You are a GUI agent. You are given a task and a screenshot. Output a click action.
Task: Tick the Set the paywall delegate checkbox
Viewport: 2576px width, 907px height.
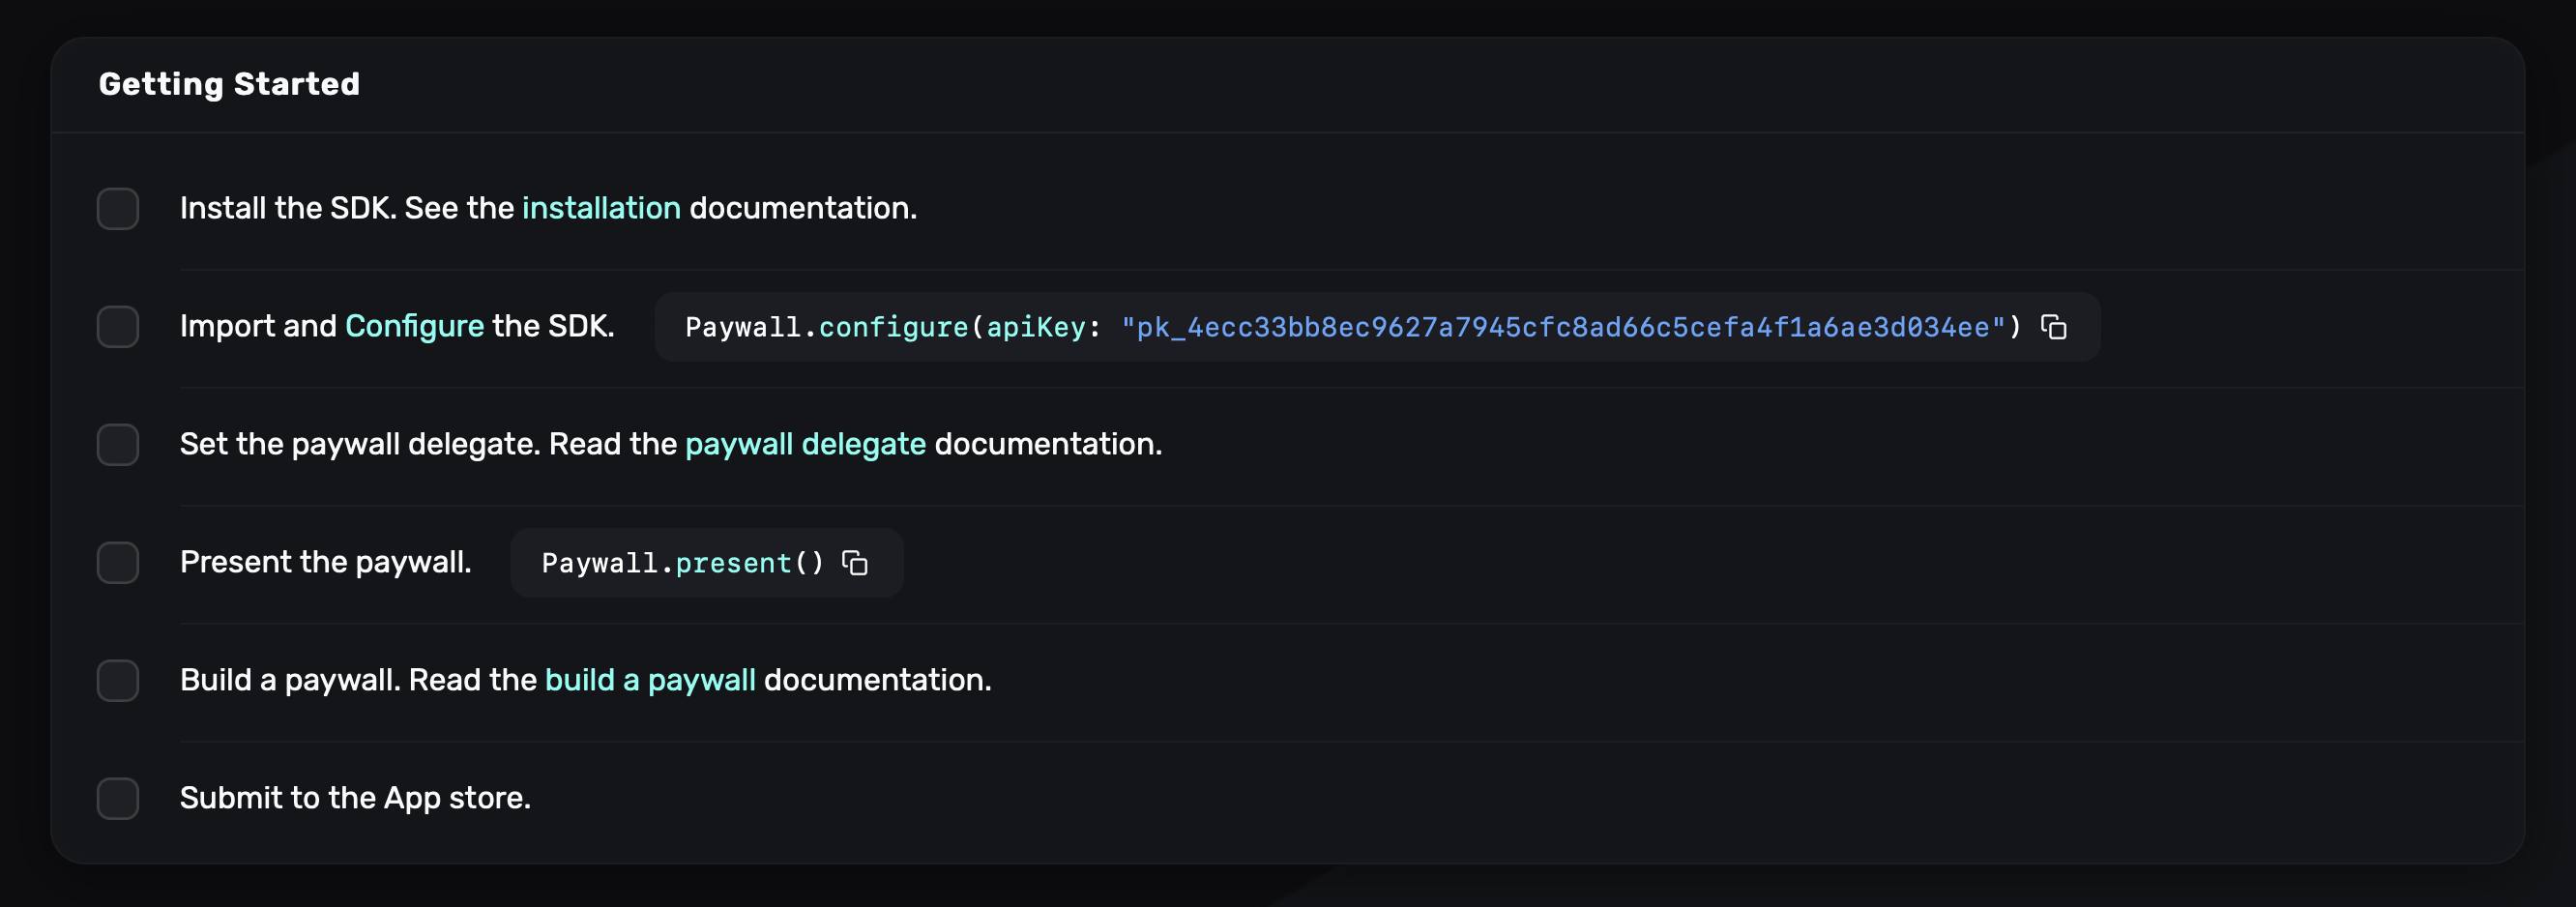click(118, 445)
